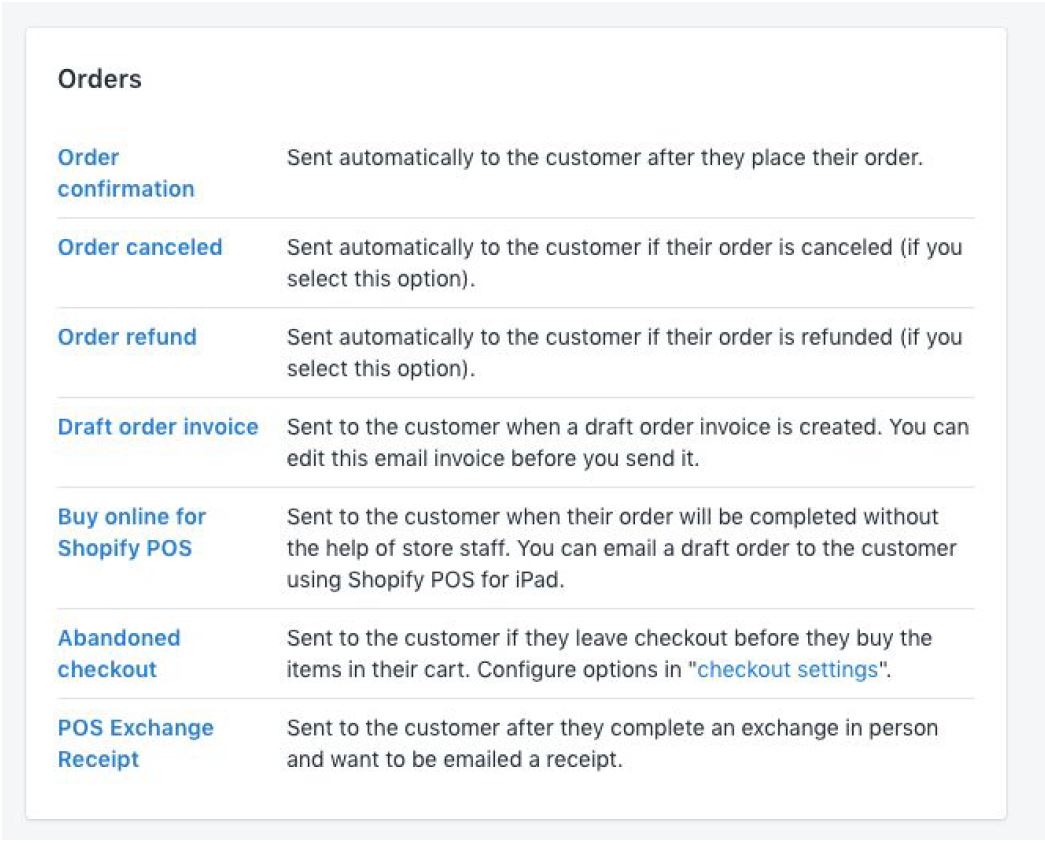Open the Buy online for Shopify POS template
Image resolution: width=1045 pixels, height=843 pixels.
click(130, 532)
